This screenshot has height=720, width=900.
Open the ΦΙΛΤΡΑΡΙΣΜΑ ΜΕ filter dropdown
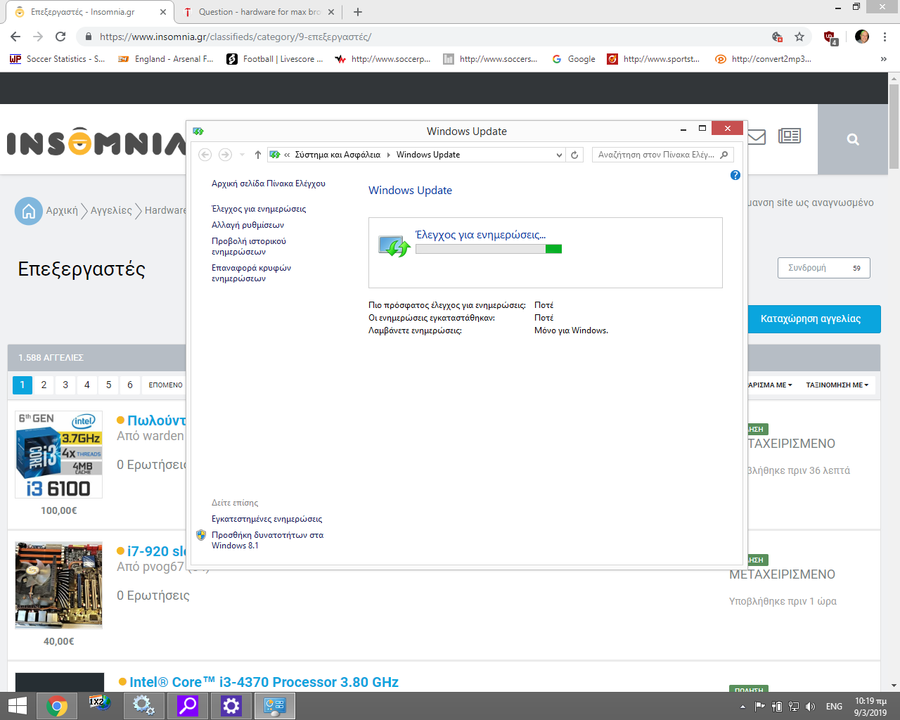tap(769, 385)
